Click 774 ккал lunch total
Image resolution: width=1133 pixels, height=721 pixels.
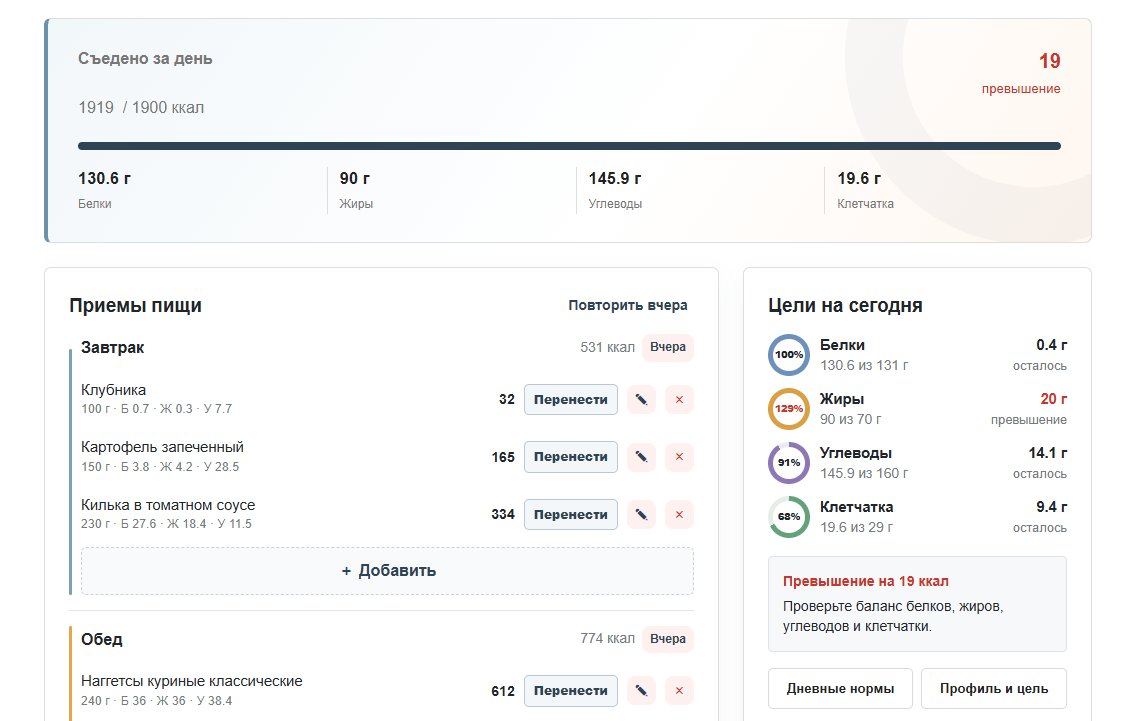tap(607, 639)
